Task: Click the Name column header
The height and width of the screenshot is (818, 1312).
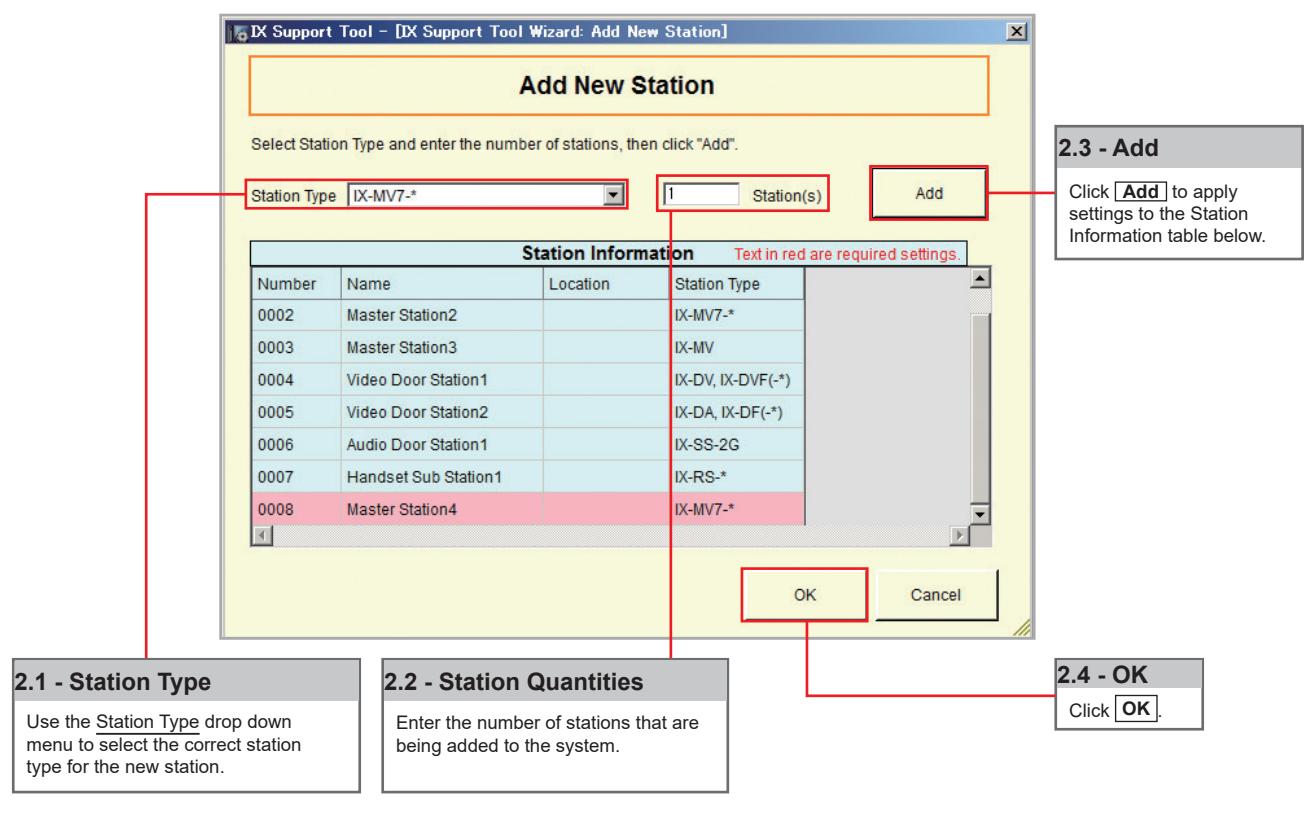Action: point(441,284)
